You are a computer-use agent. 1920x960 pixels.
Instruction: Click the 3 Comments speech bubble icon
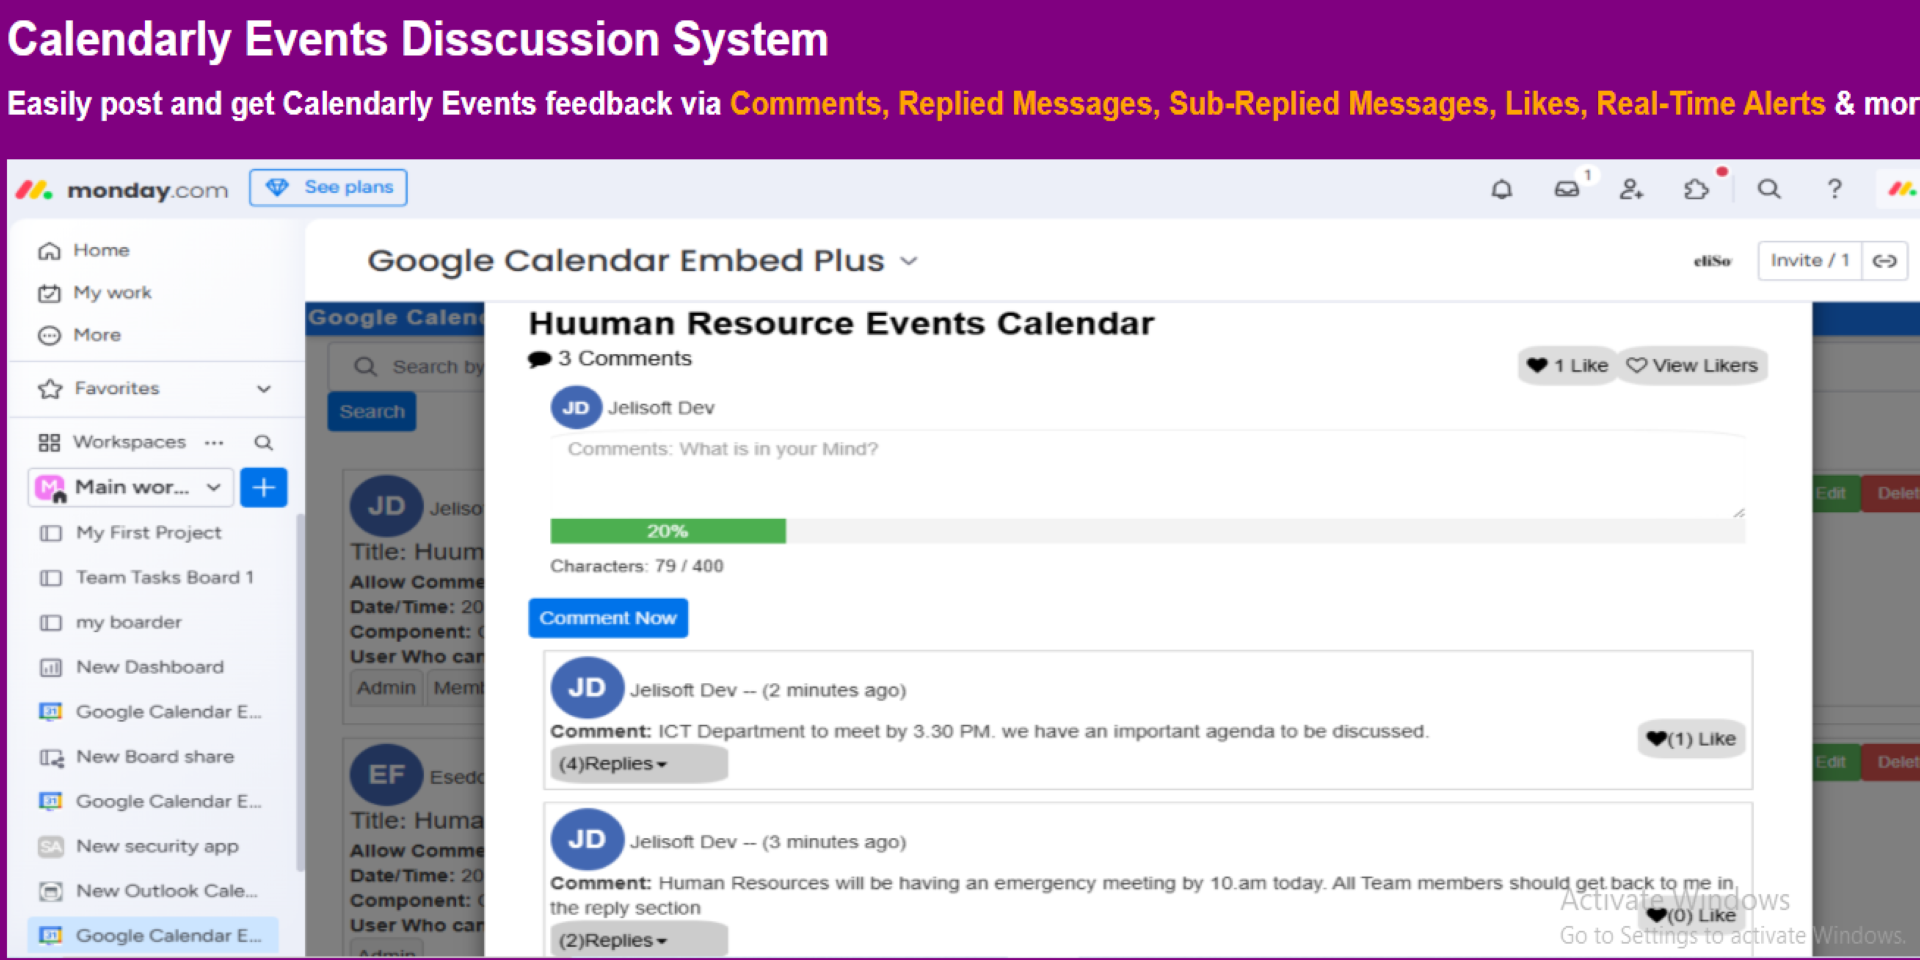click(540, 359)
